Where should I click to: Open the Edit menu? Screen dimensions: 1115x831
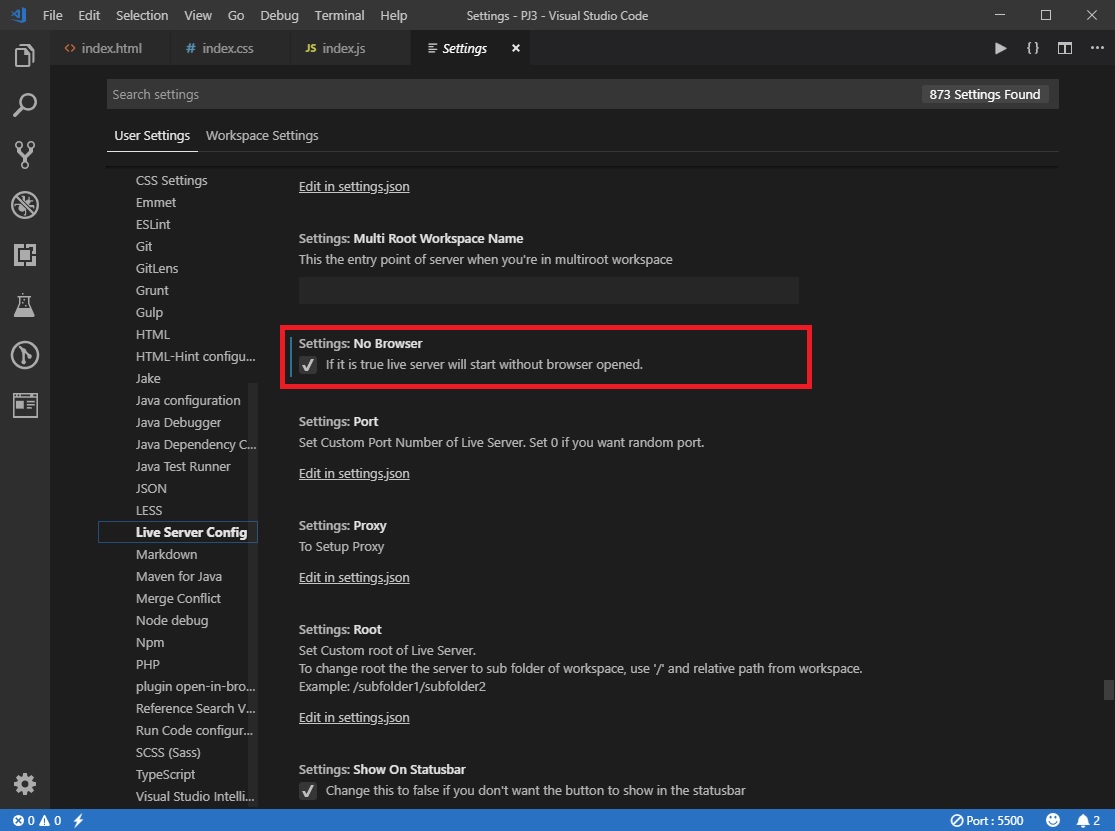tap(89, 16)
